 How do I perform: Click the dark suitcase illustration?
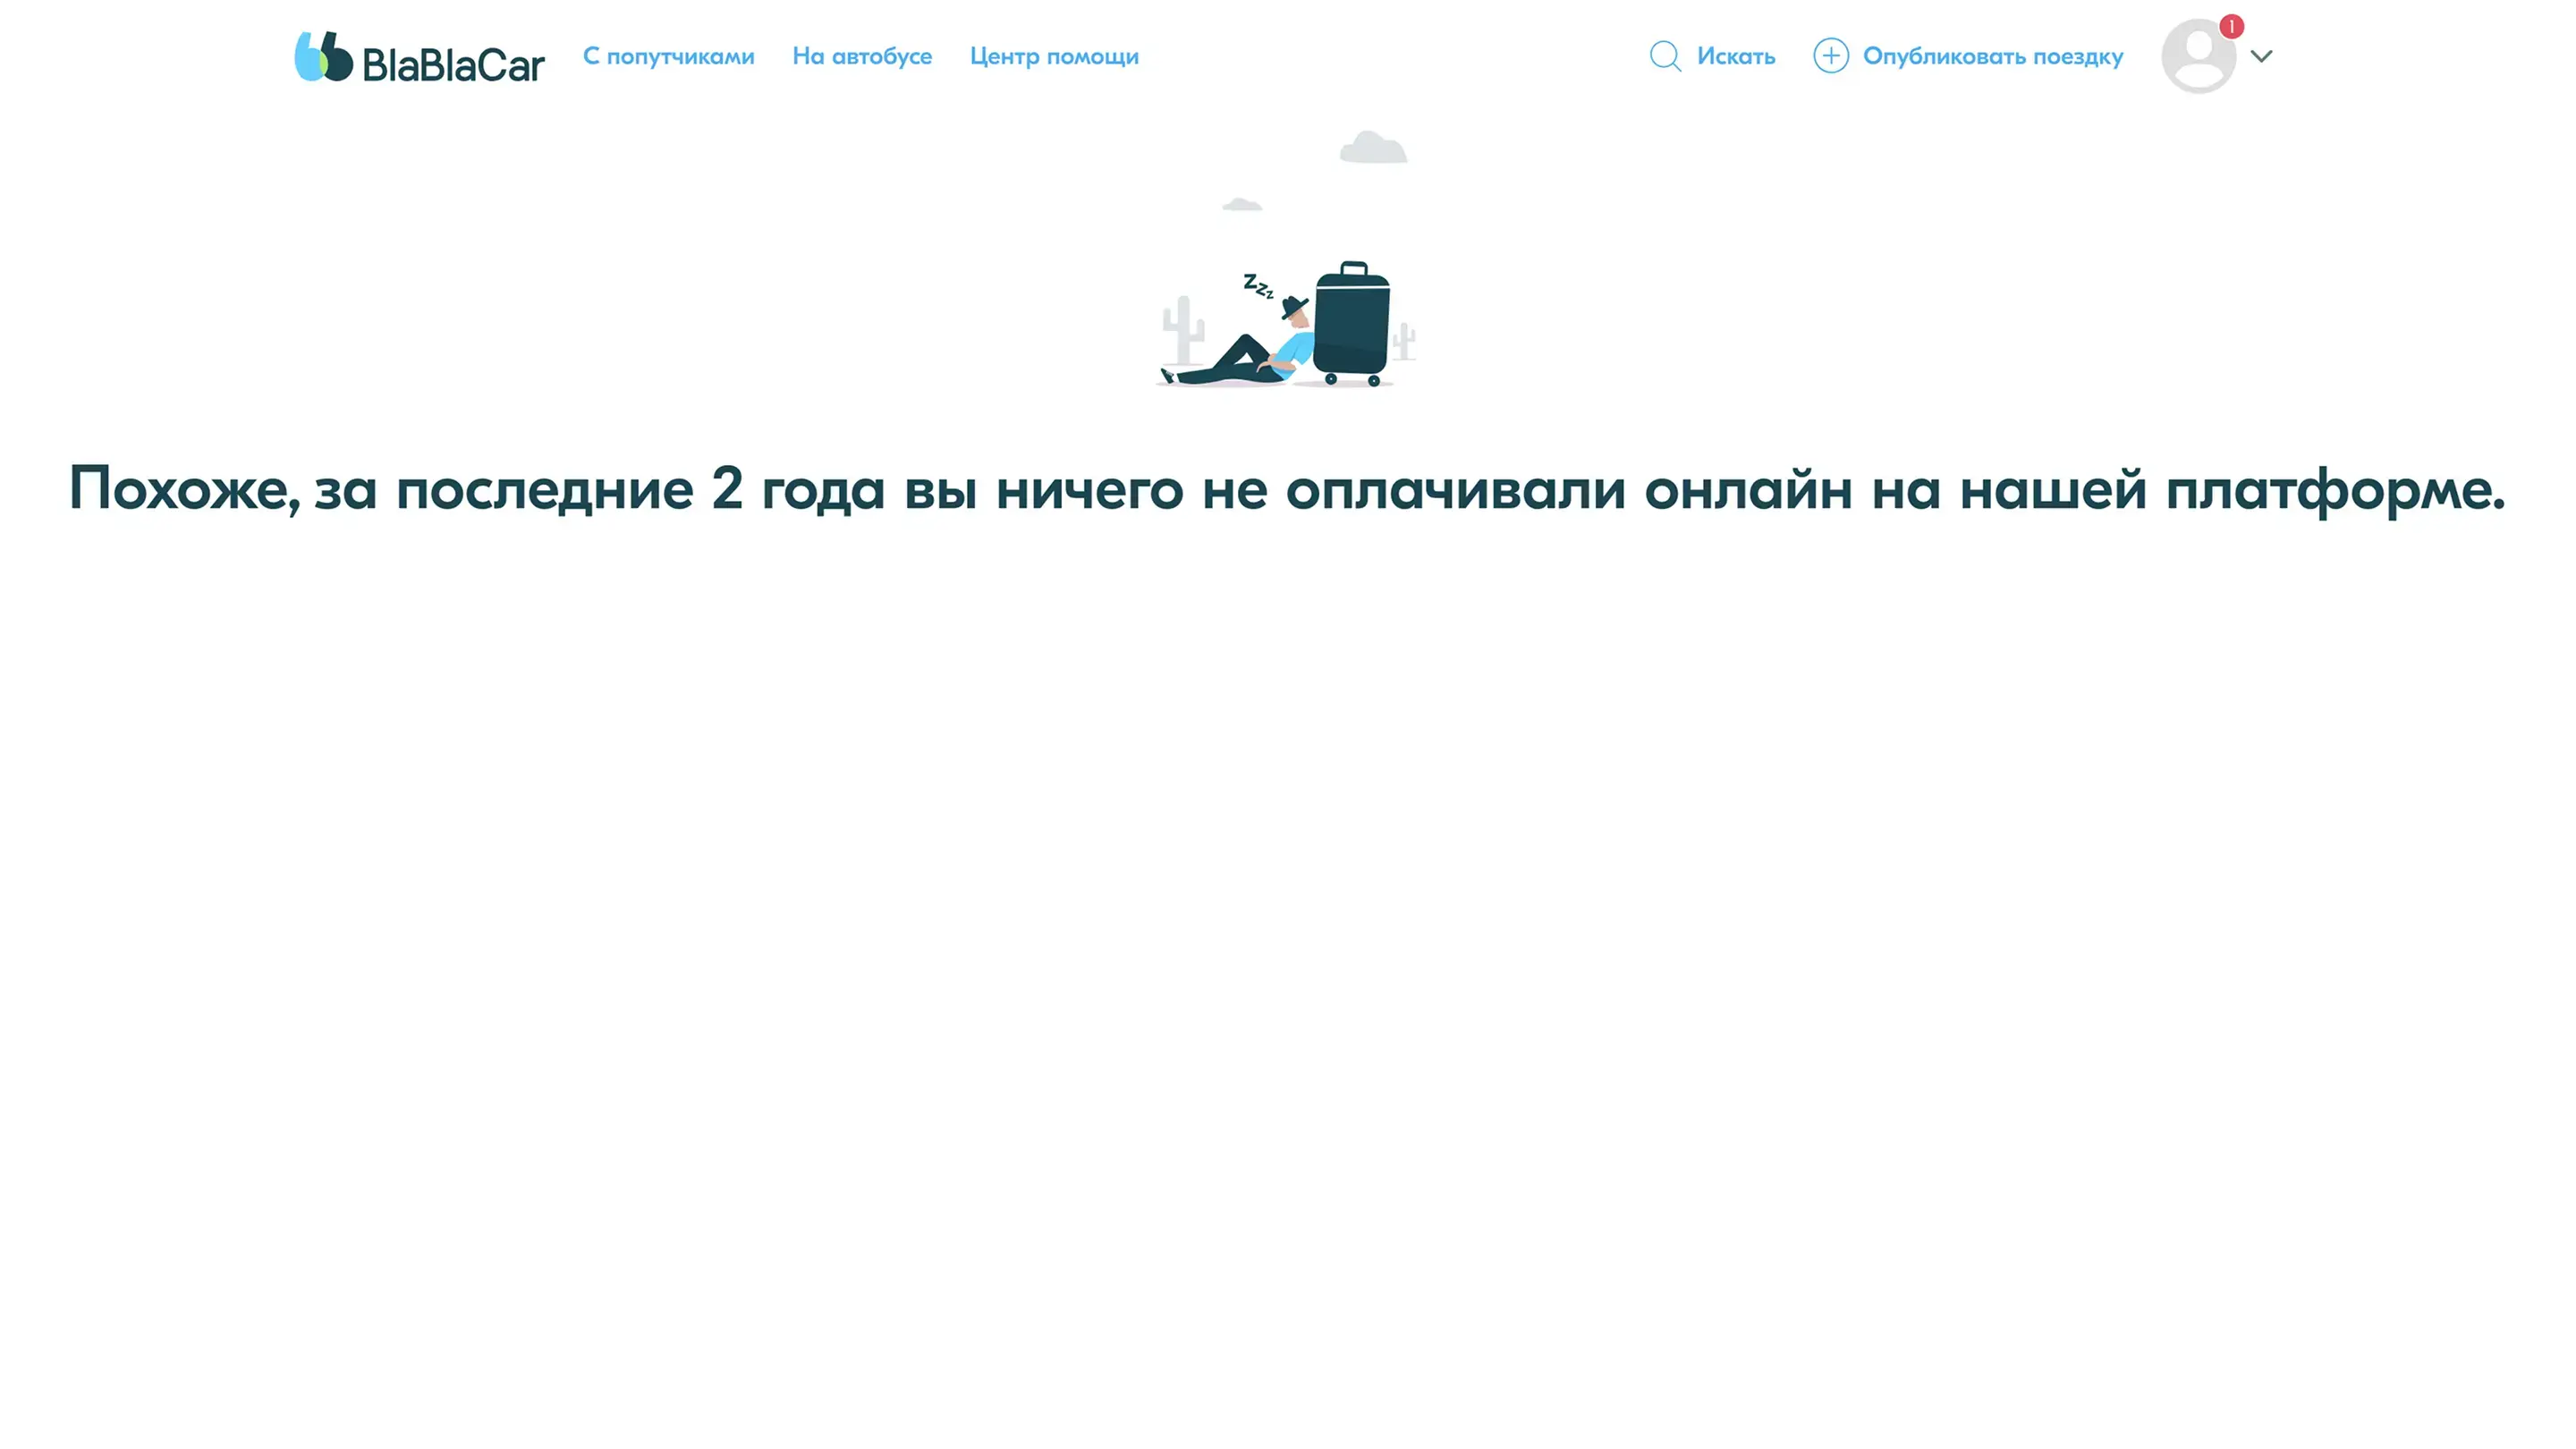1352,325
